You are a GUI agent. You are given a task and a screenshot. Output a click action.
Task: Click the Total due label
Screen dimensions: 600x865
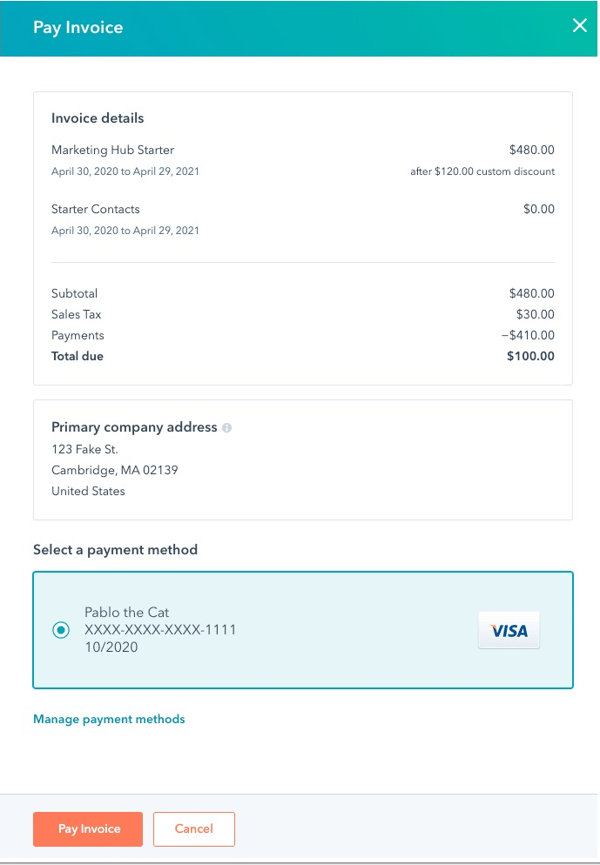click(x=77, y=356)
